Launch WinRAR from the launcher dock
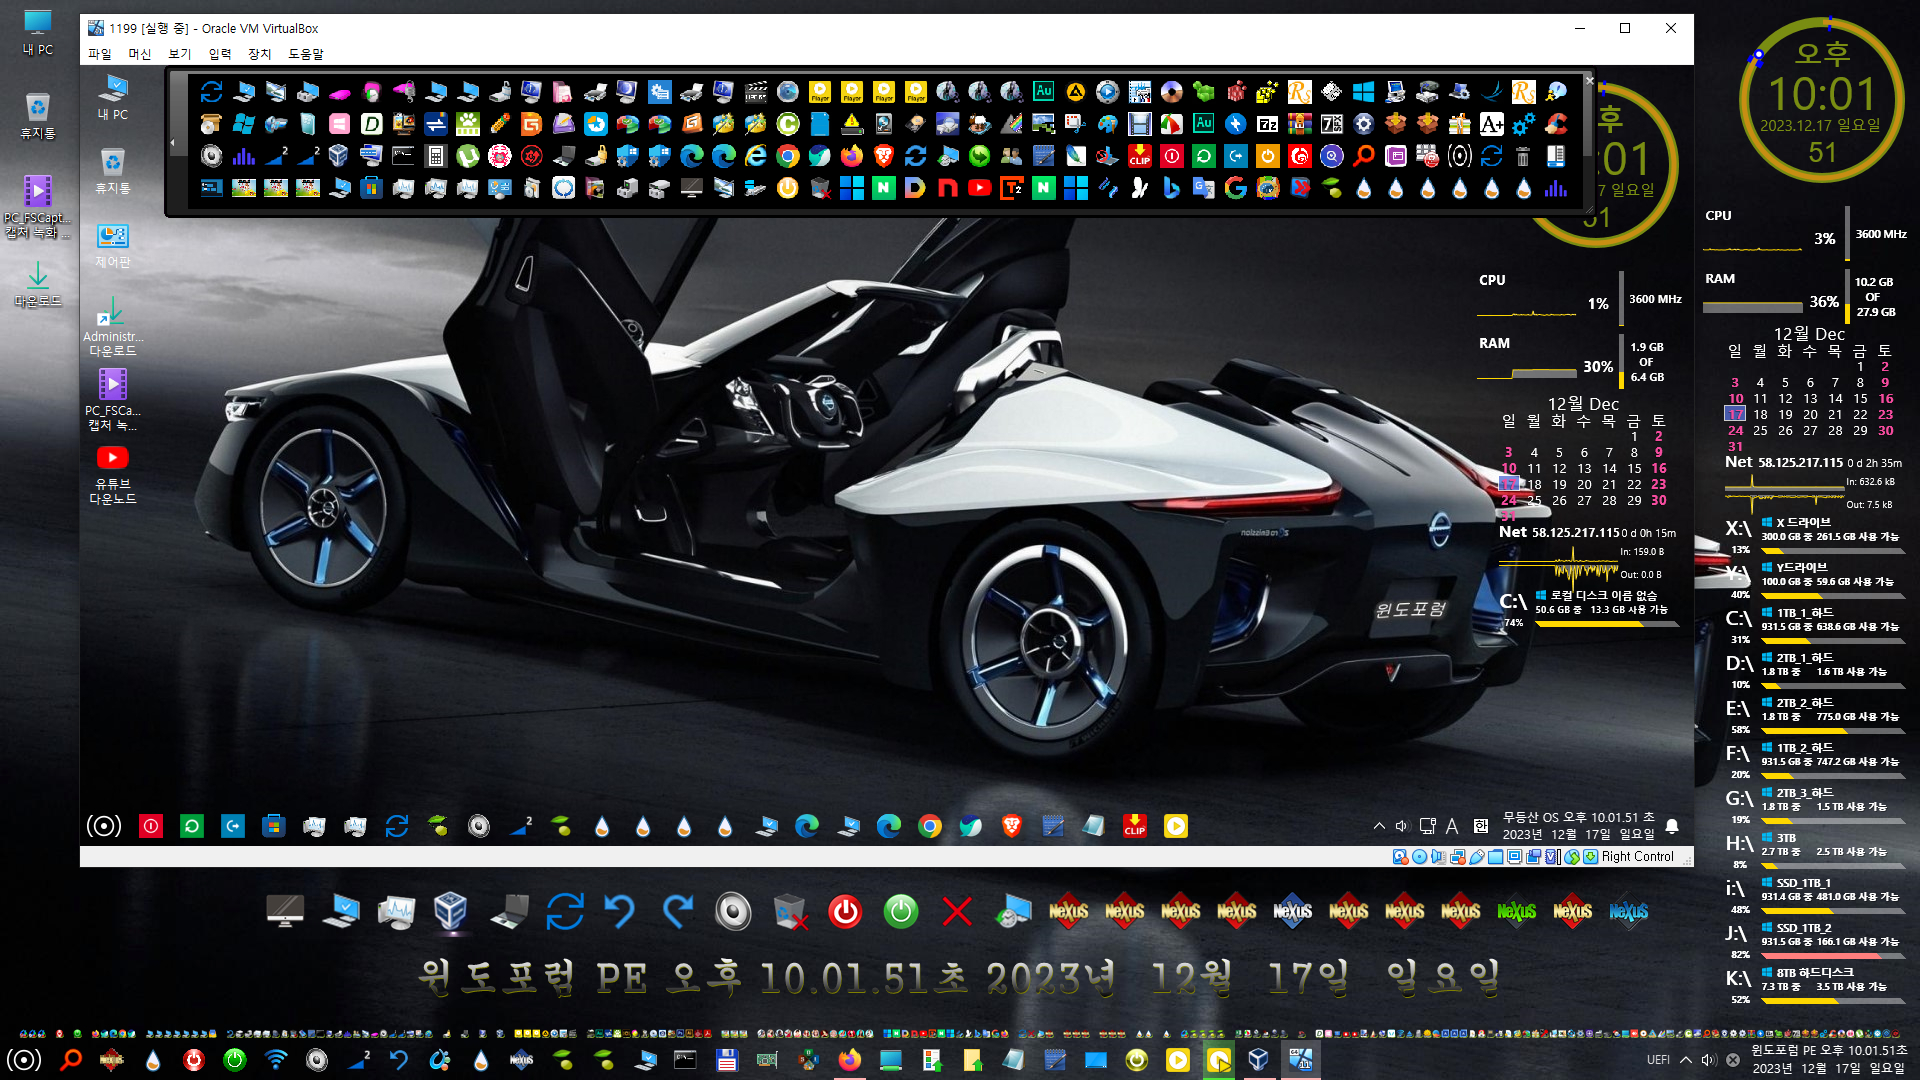 pyautogui.click(x=1300, y=124)
